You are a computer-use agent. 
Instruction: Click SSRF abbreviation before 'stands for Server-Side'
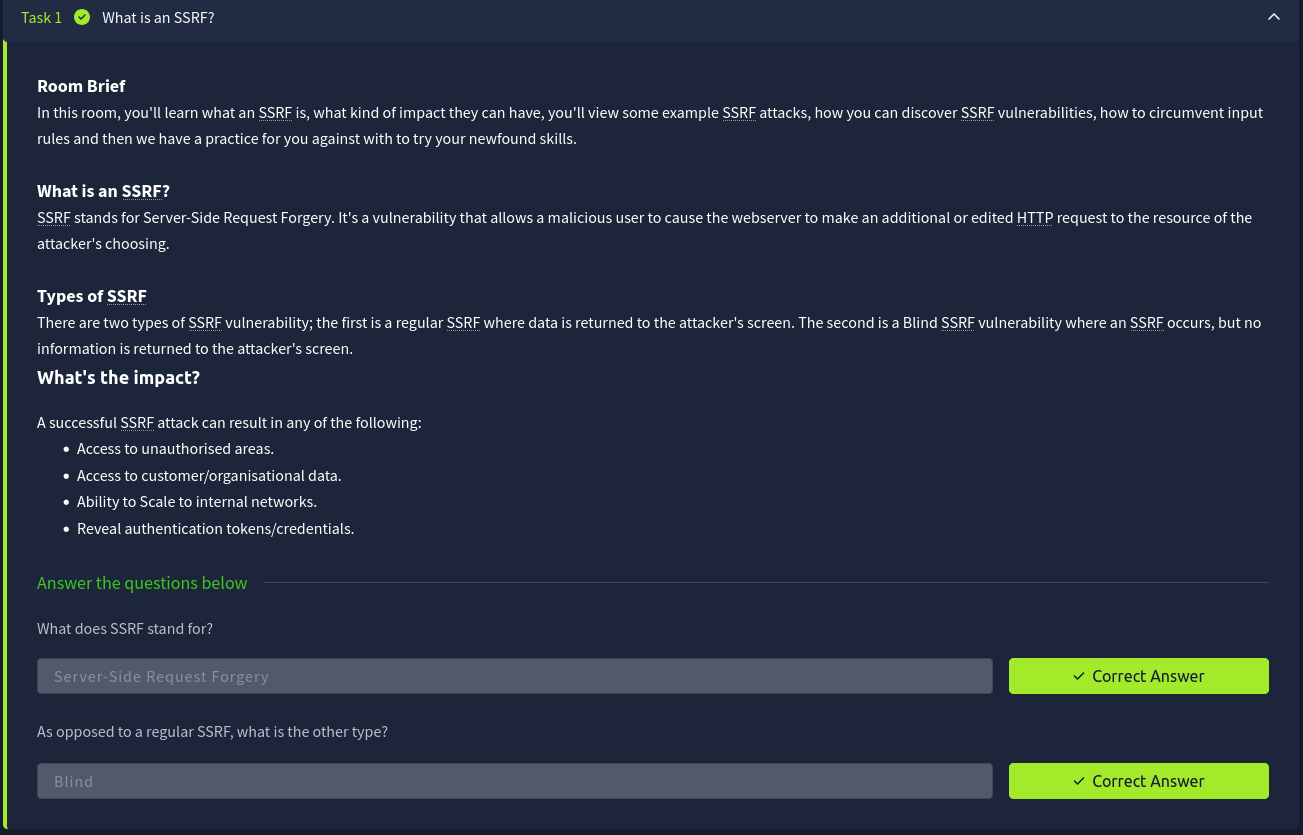click(x=53, y=218)
